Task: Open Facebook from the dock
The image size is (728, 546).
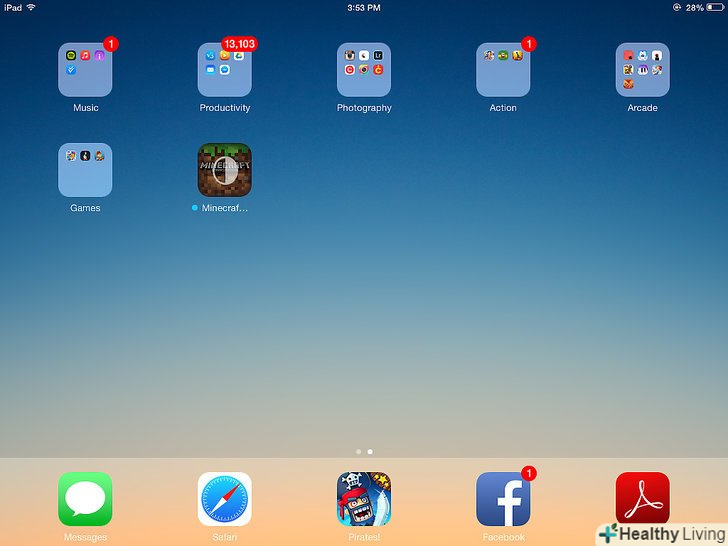Action: (503, 499)
